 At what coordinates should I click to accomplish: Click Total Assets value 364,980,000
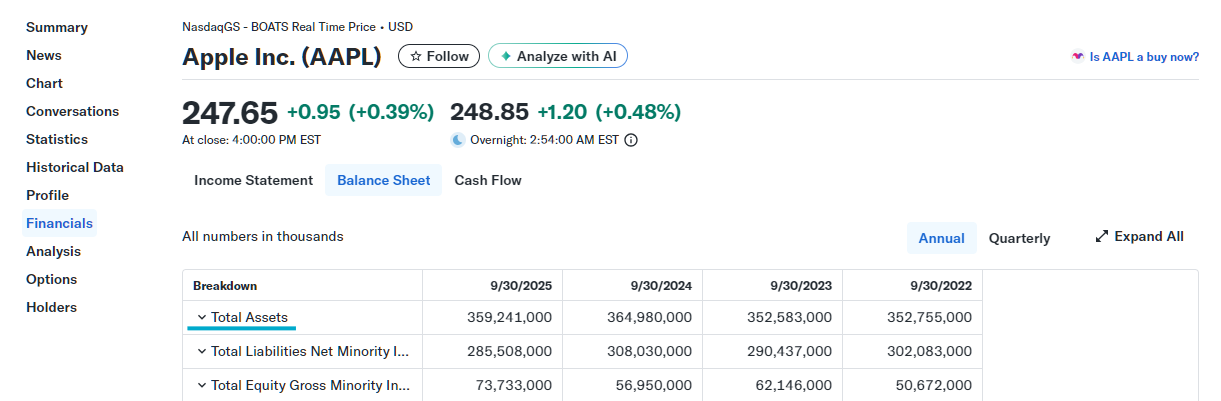pyautogui.click(x=649, y=318)
